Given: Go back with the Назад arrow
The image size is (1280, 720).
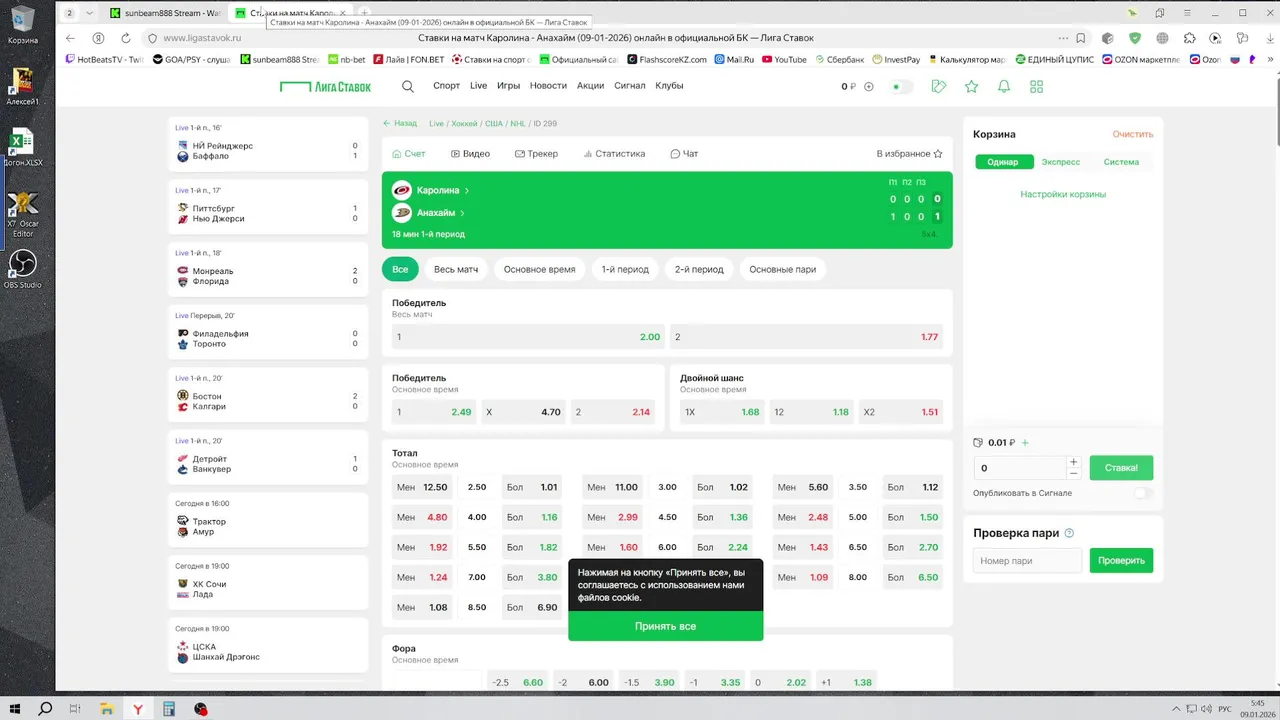Looking at the screenshot, I should pos(400,123).
